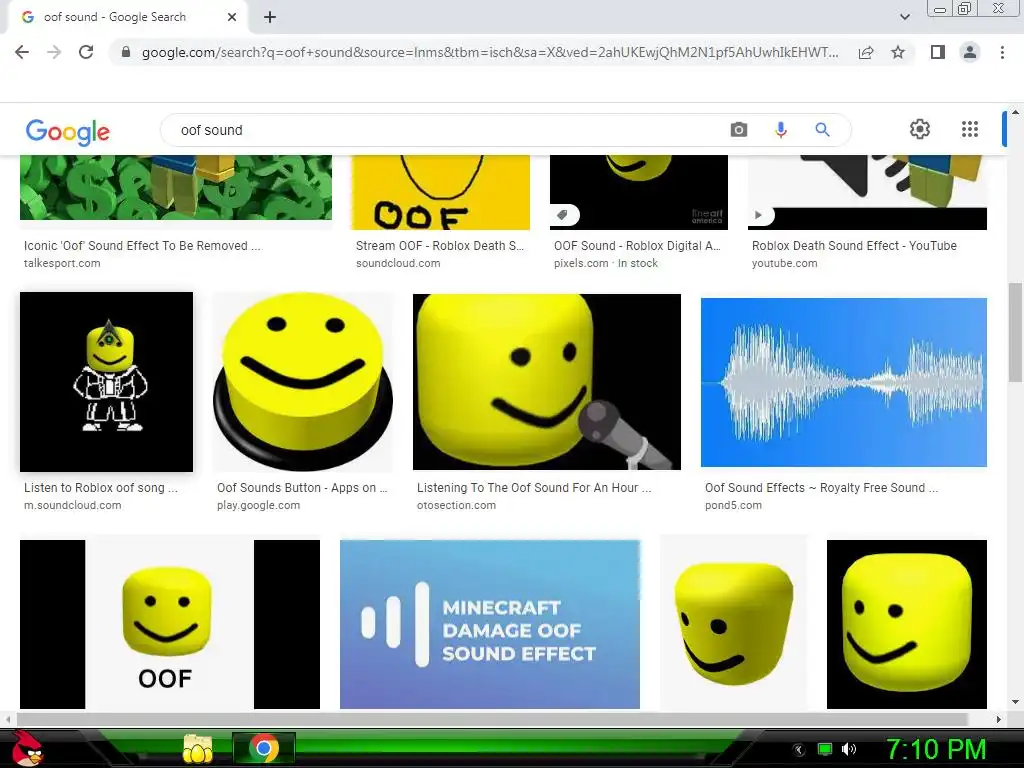
Task: Switch to Chrome via taskbar icon
Action: [264, 748]
